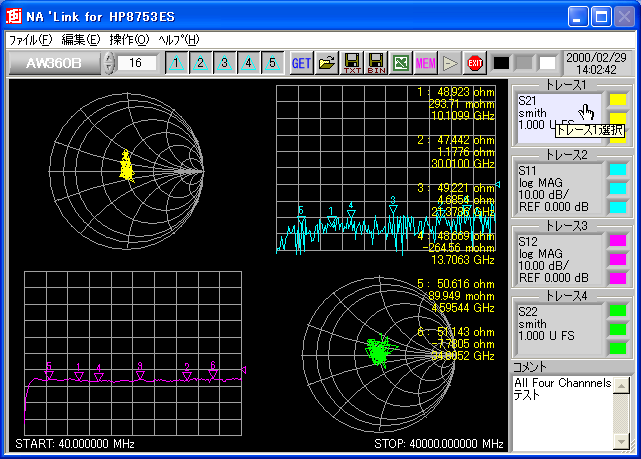This screenshot has width=641, height=459.
Task: Select white background color swatch
Action: pyautogui.click(x=547, y=63)
